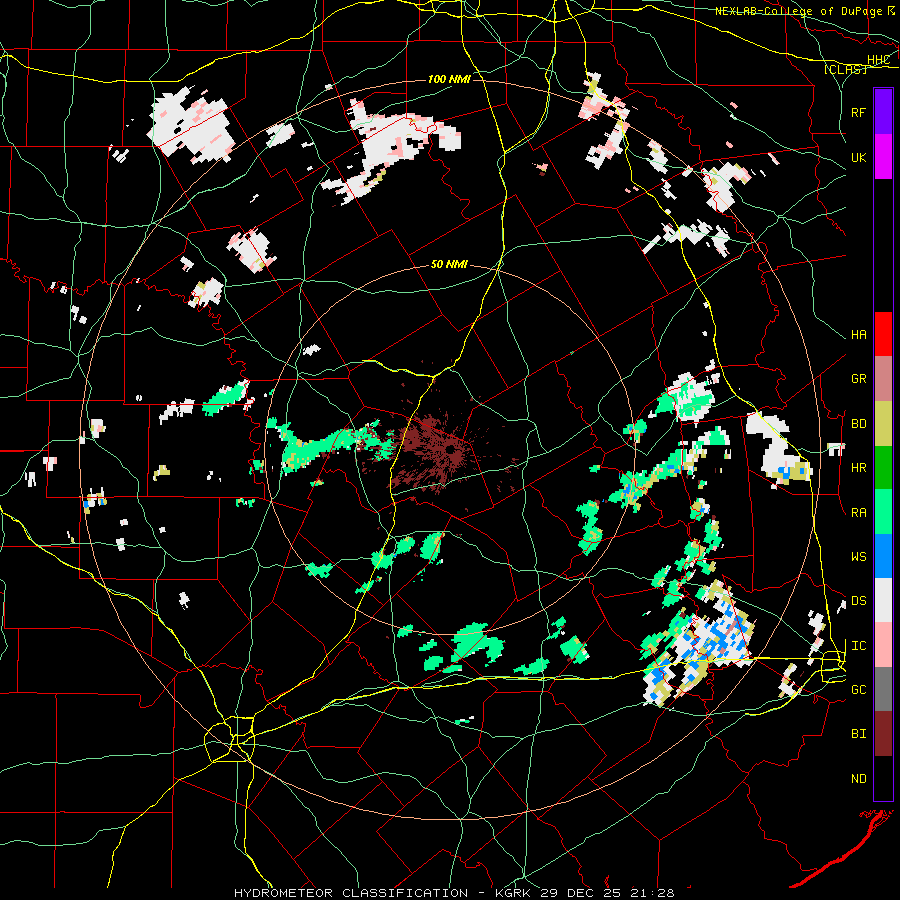Click the DS legend label
900x900 pixels.
(x=858, y=601)
